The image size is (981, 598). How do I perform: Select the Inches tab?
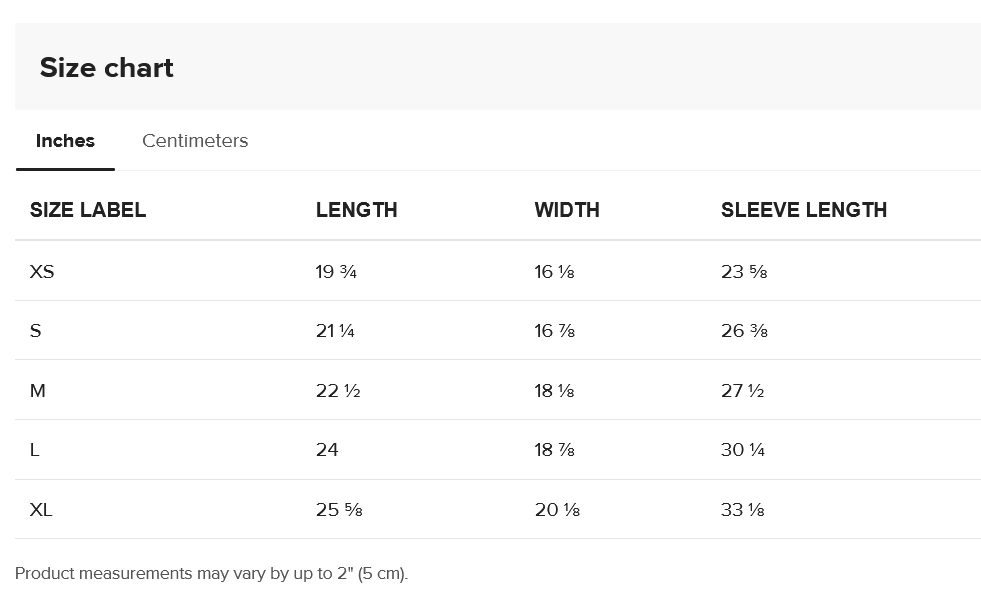65,141
